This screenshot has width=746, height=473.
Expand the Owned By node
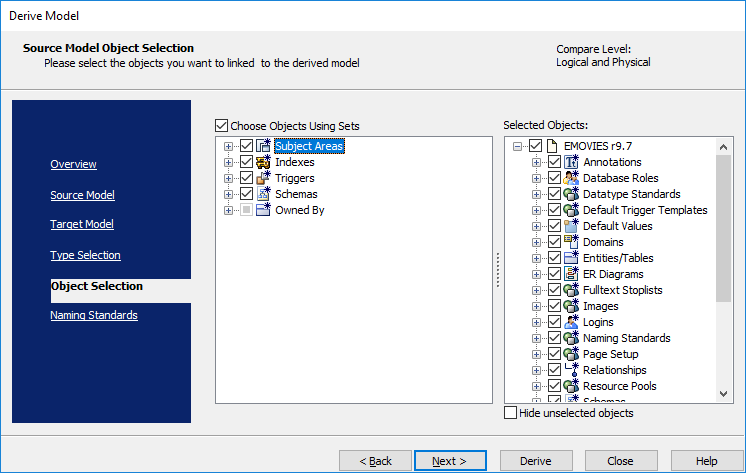point(228,210)
